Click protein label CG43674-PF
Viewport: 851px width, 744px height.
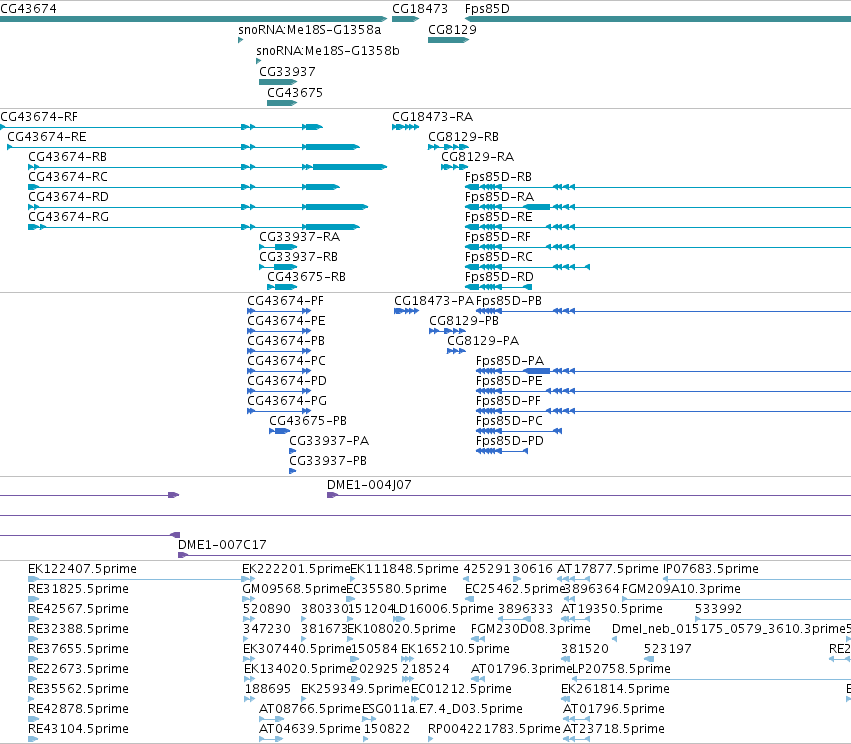coord(285,301)
